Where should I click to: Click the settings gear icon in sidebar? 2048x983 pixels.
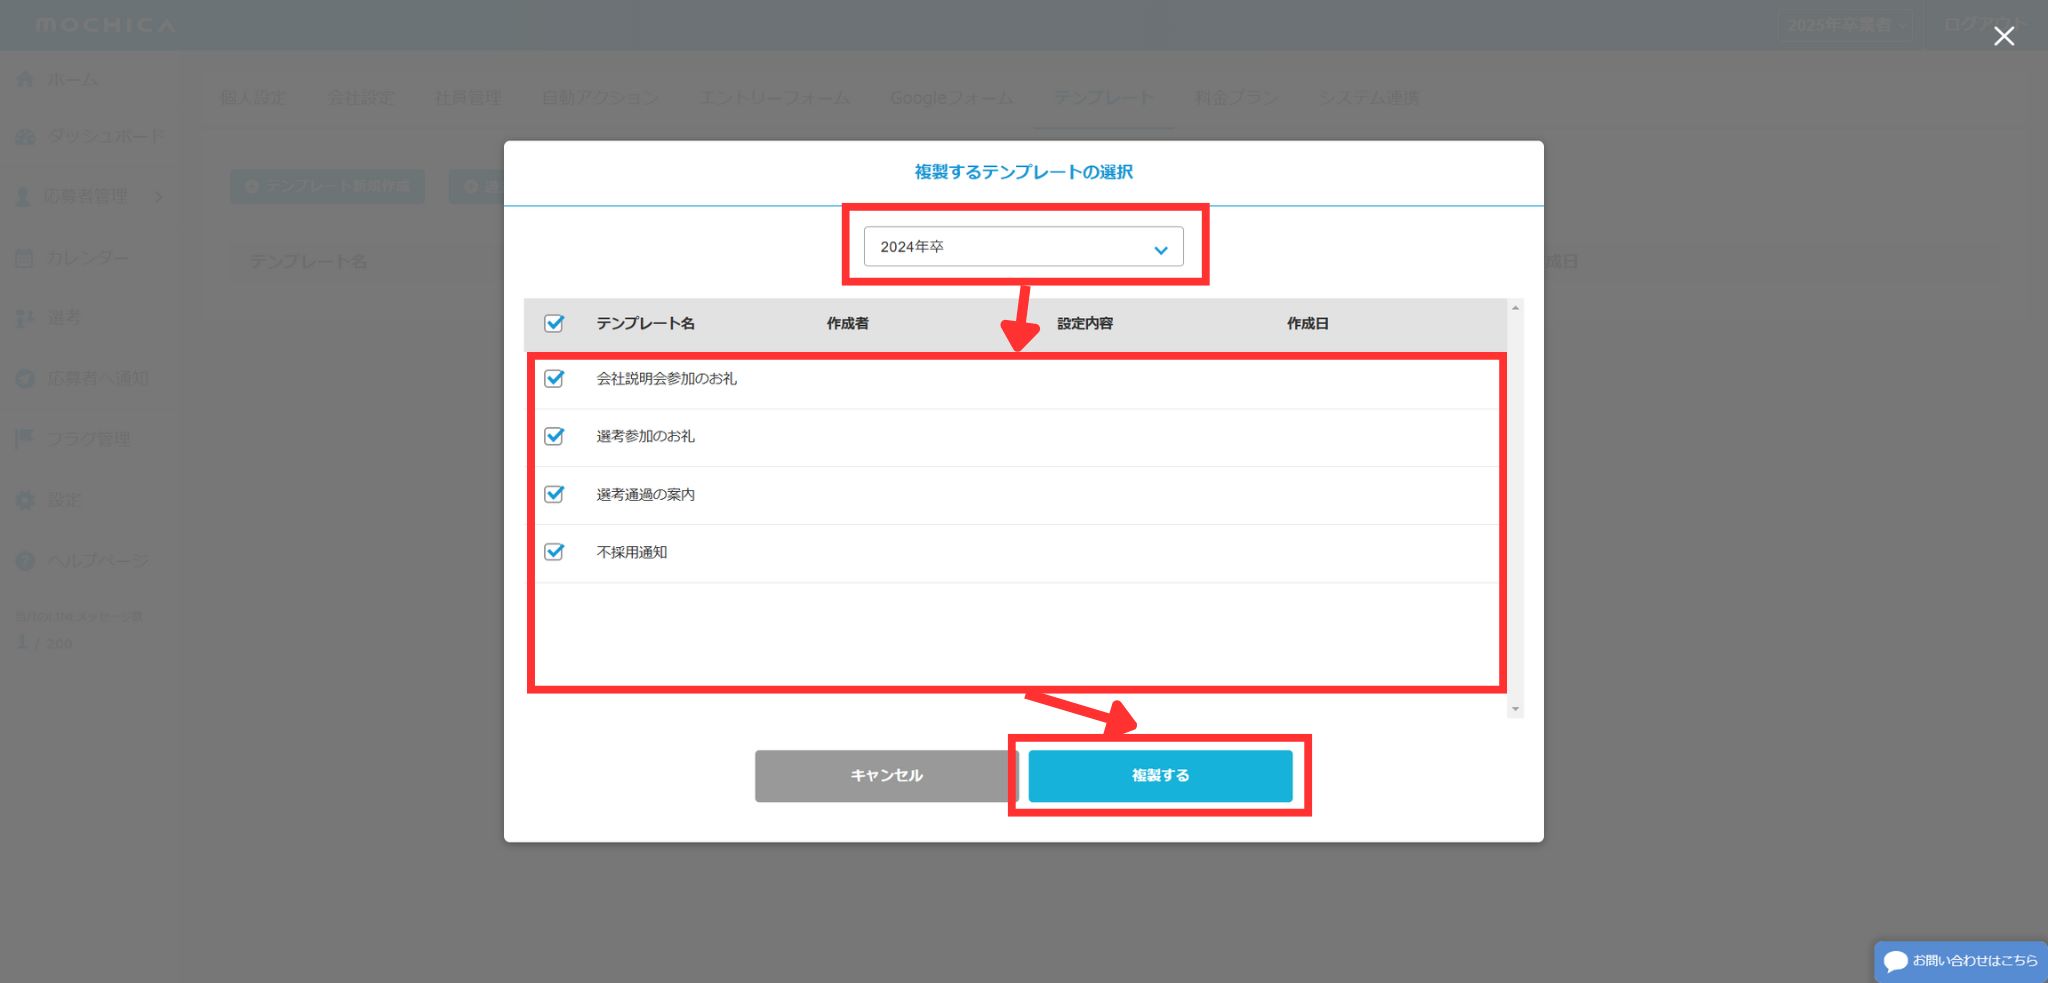point(25,500)
